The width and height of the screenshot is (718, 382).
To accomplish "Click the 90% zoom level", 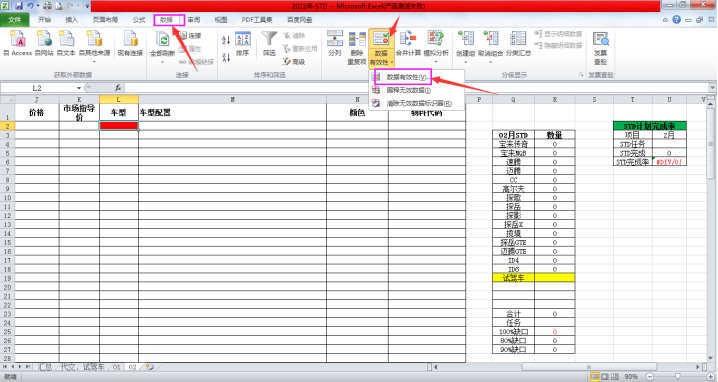I will point(631,377).
